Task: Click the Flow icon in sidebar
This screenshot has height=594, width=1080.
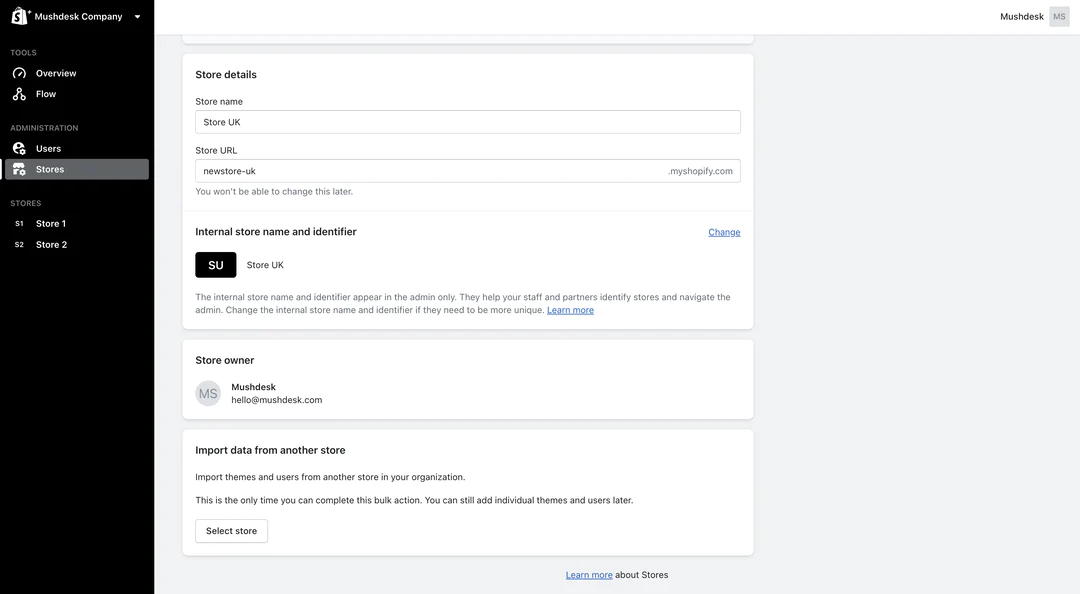Action: click(x=19, y=94)
